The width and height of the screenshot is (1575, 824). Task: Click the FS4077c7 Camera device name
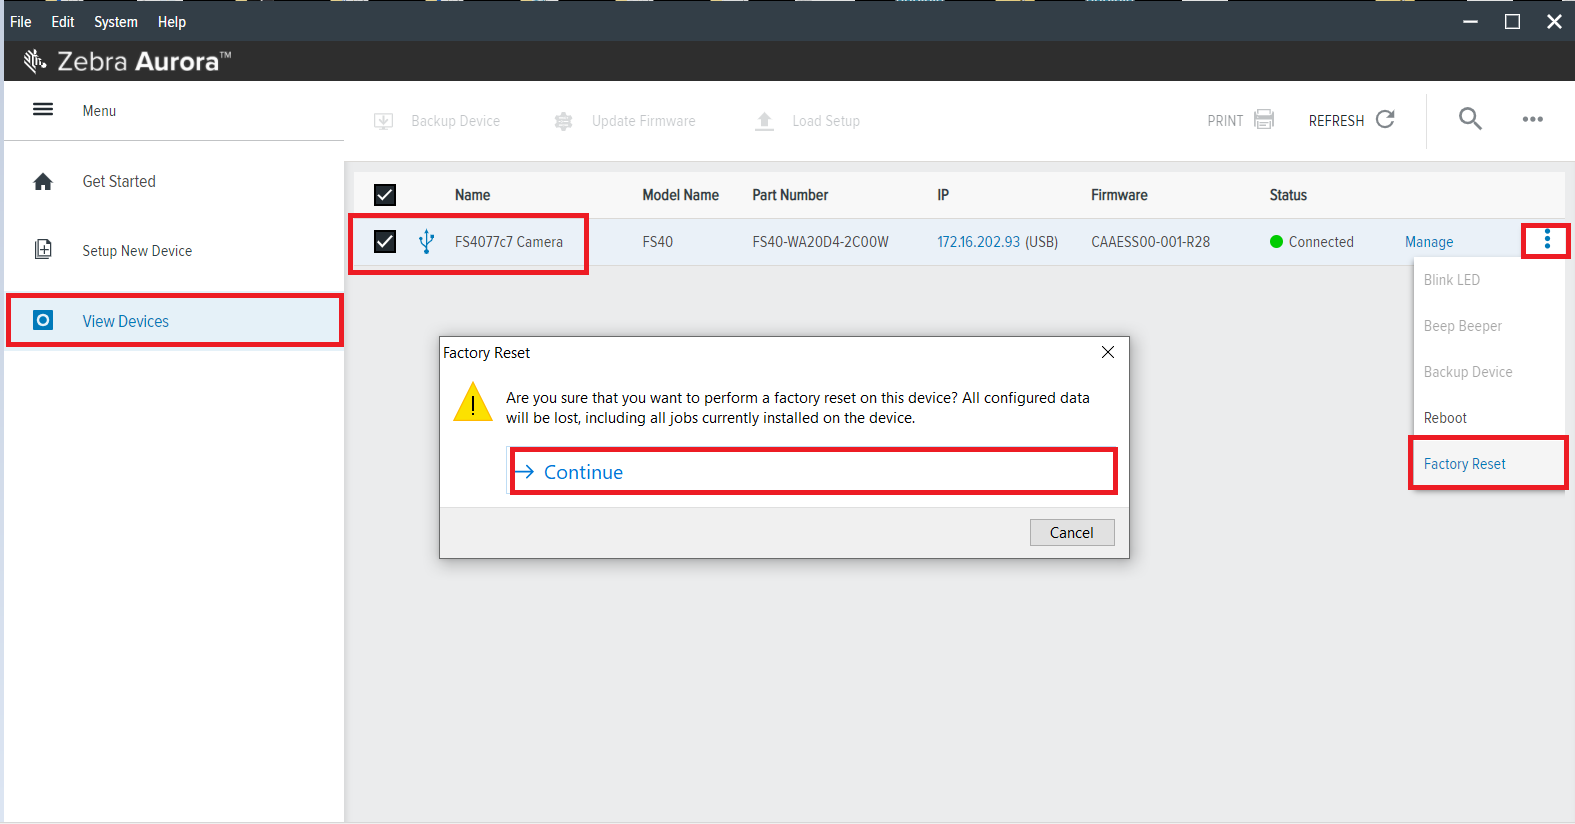click(x=509, y=242)
